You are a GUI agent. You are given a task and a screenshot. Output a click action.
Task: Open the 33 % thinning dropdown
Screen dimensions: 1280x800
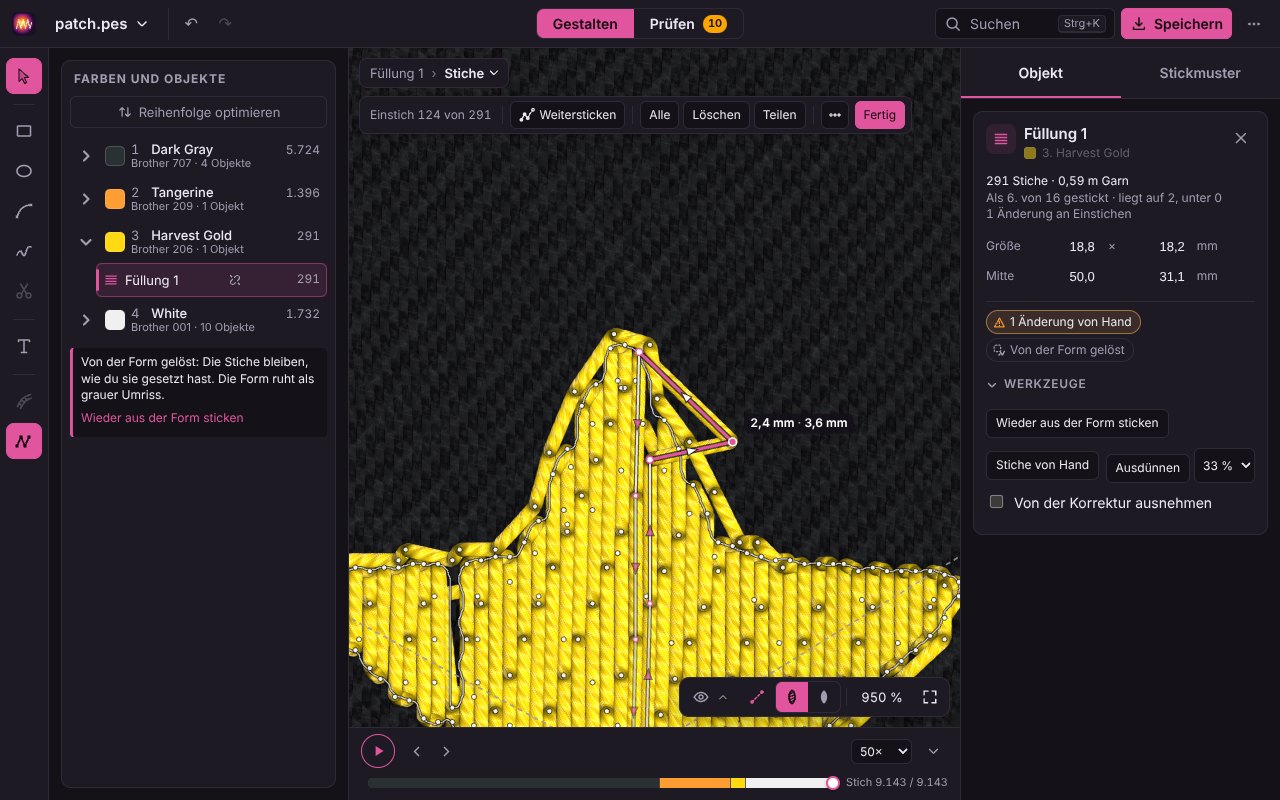pos(1224,466)
